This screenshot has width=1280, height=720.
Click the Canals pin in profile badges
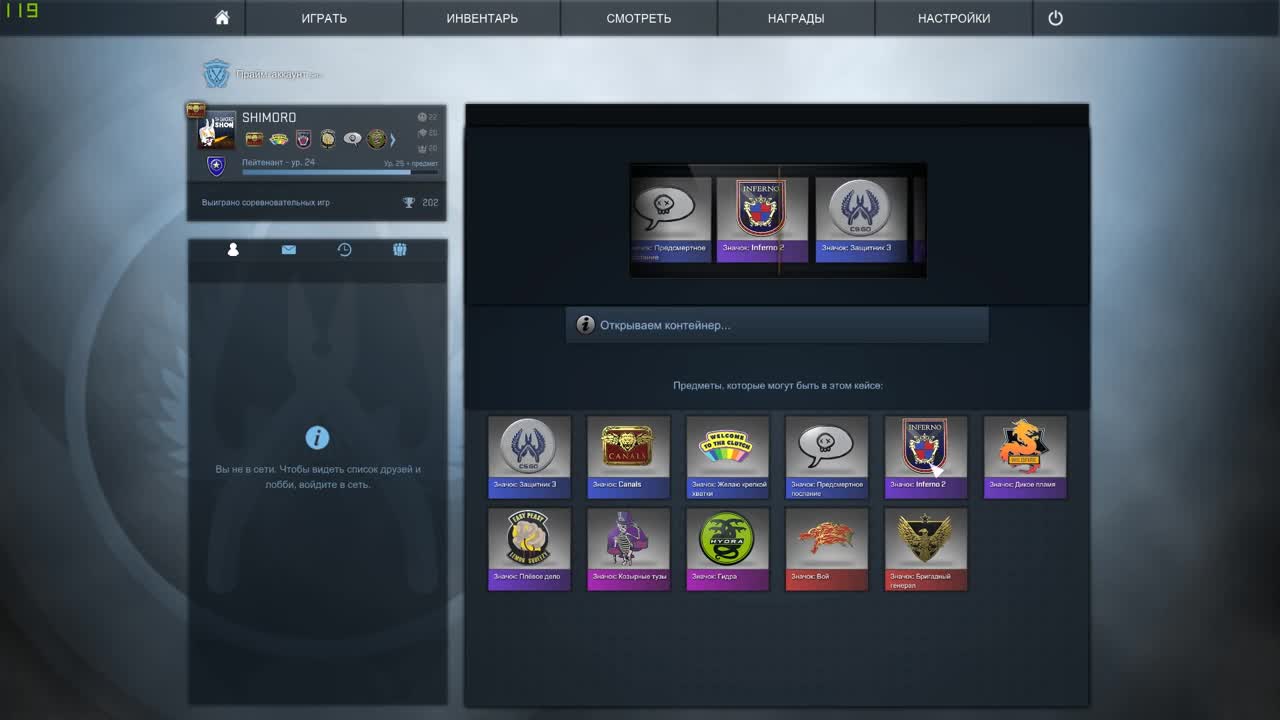point(254,139)
